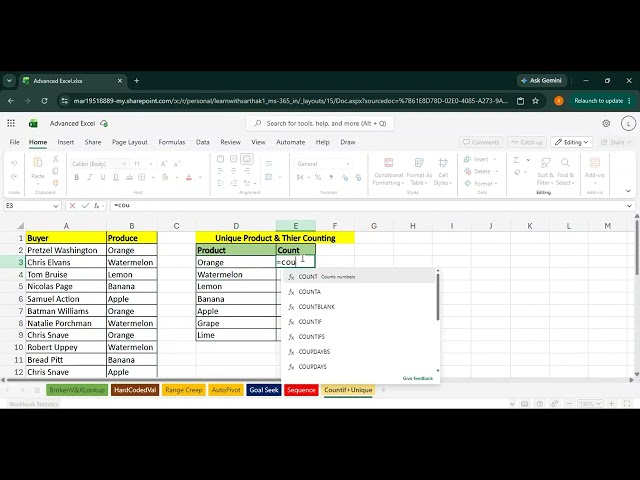Bookmark this page with the star icon
This screenshot has height=480, width=640.
coord(536,101)
